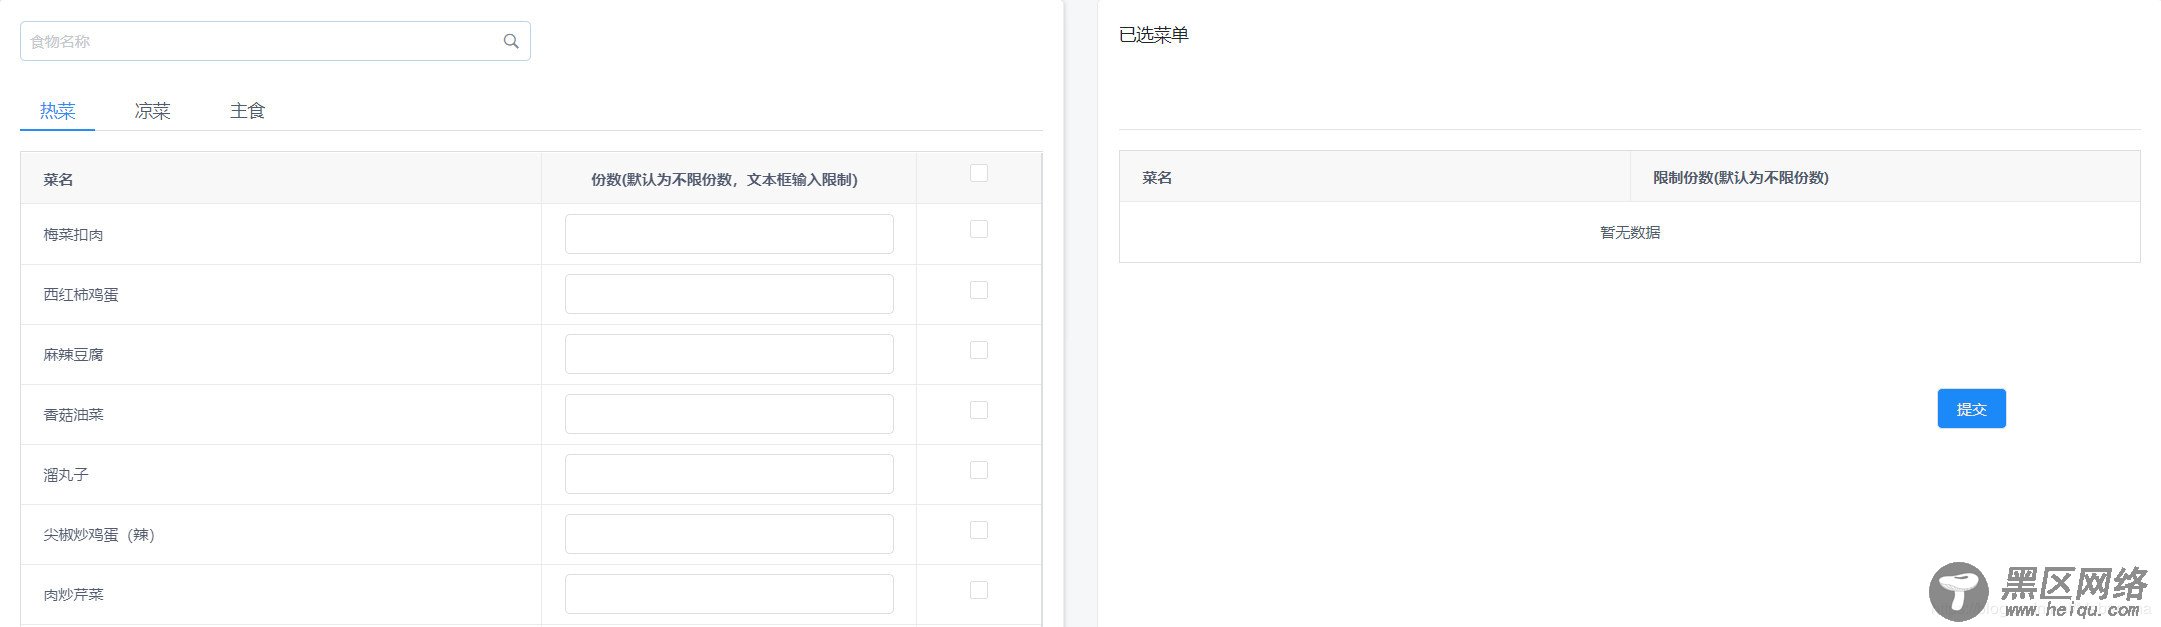The width and height of the screenshot is (2161, 627).
Task: Click the 西红柿鸡蛋 dish name
Action: point(81,295)
